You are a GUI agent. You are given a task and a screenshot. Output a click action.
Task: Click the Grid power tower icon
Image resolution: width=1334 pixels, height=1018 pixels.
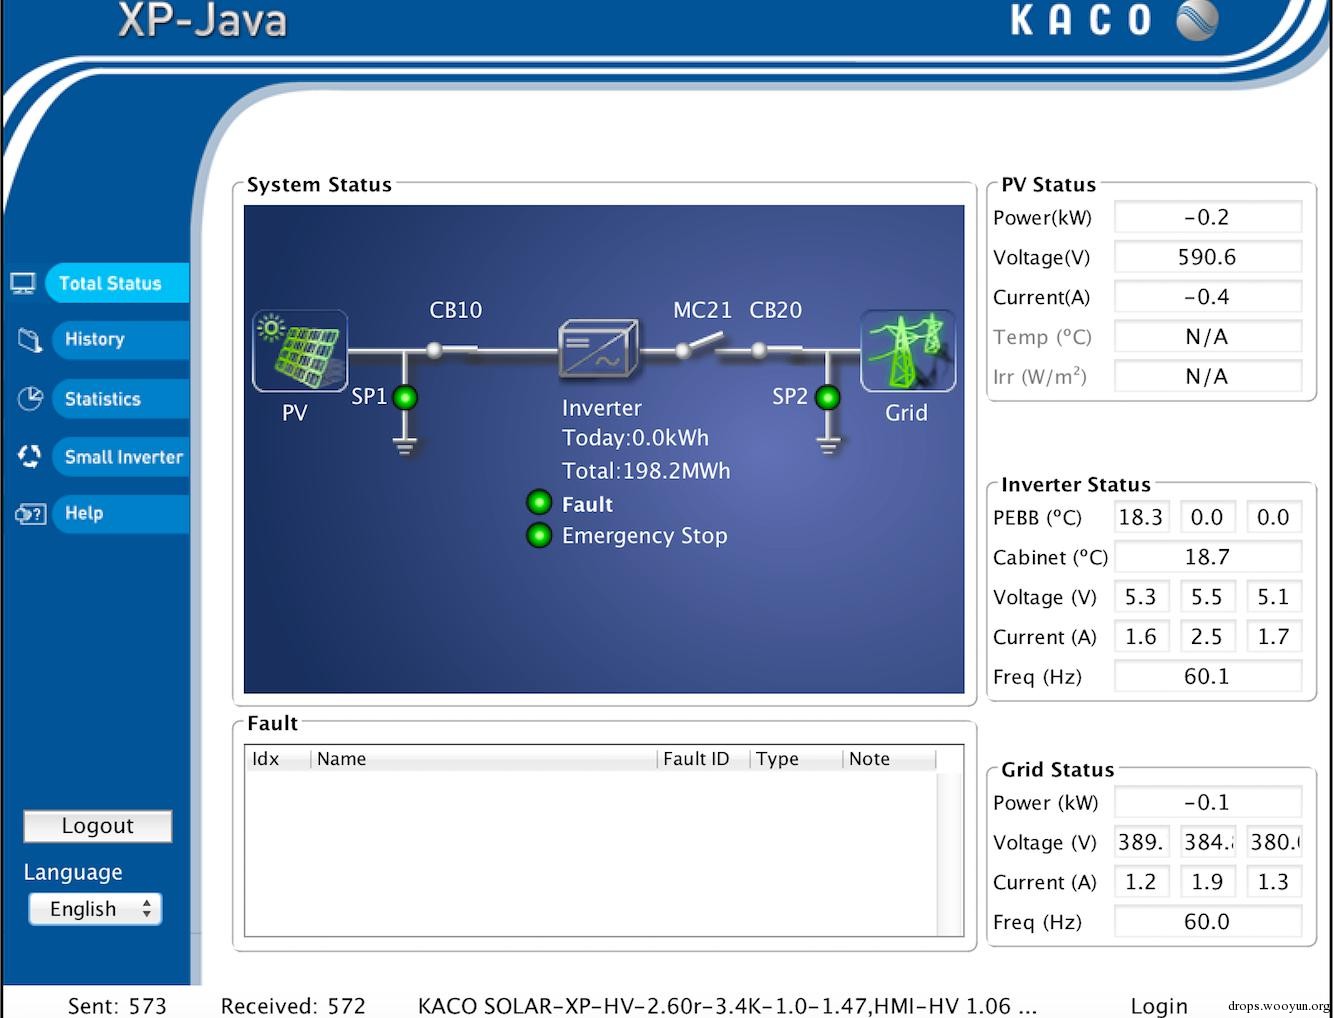point(907,351)
